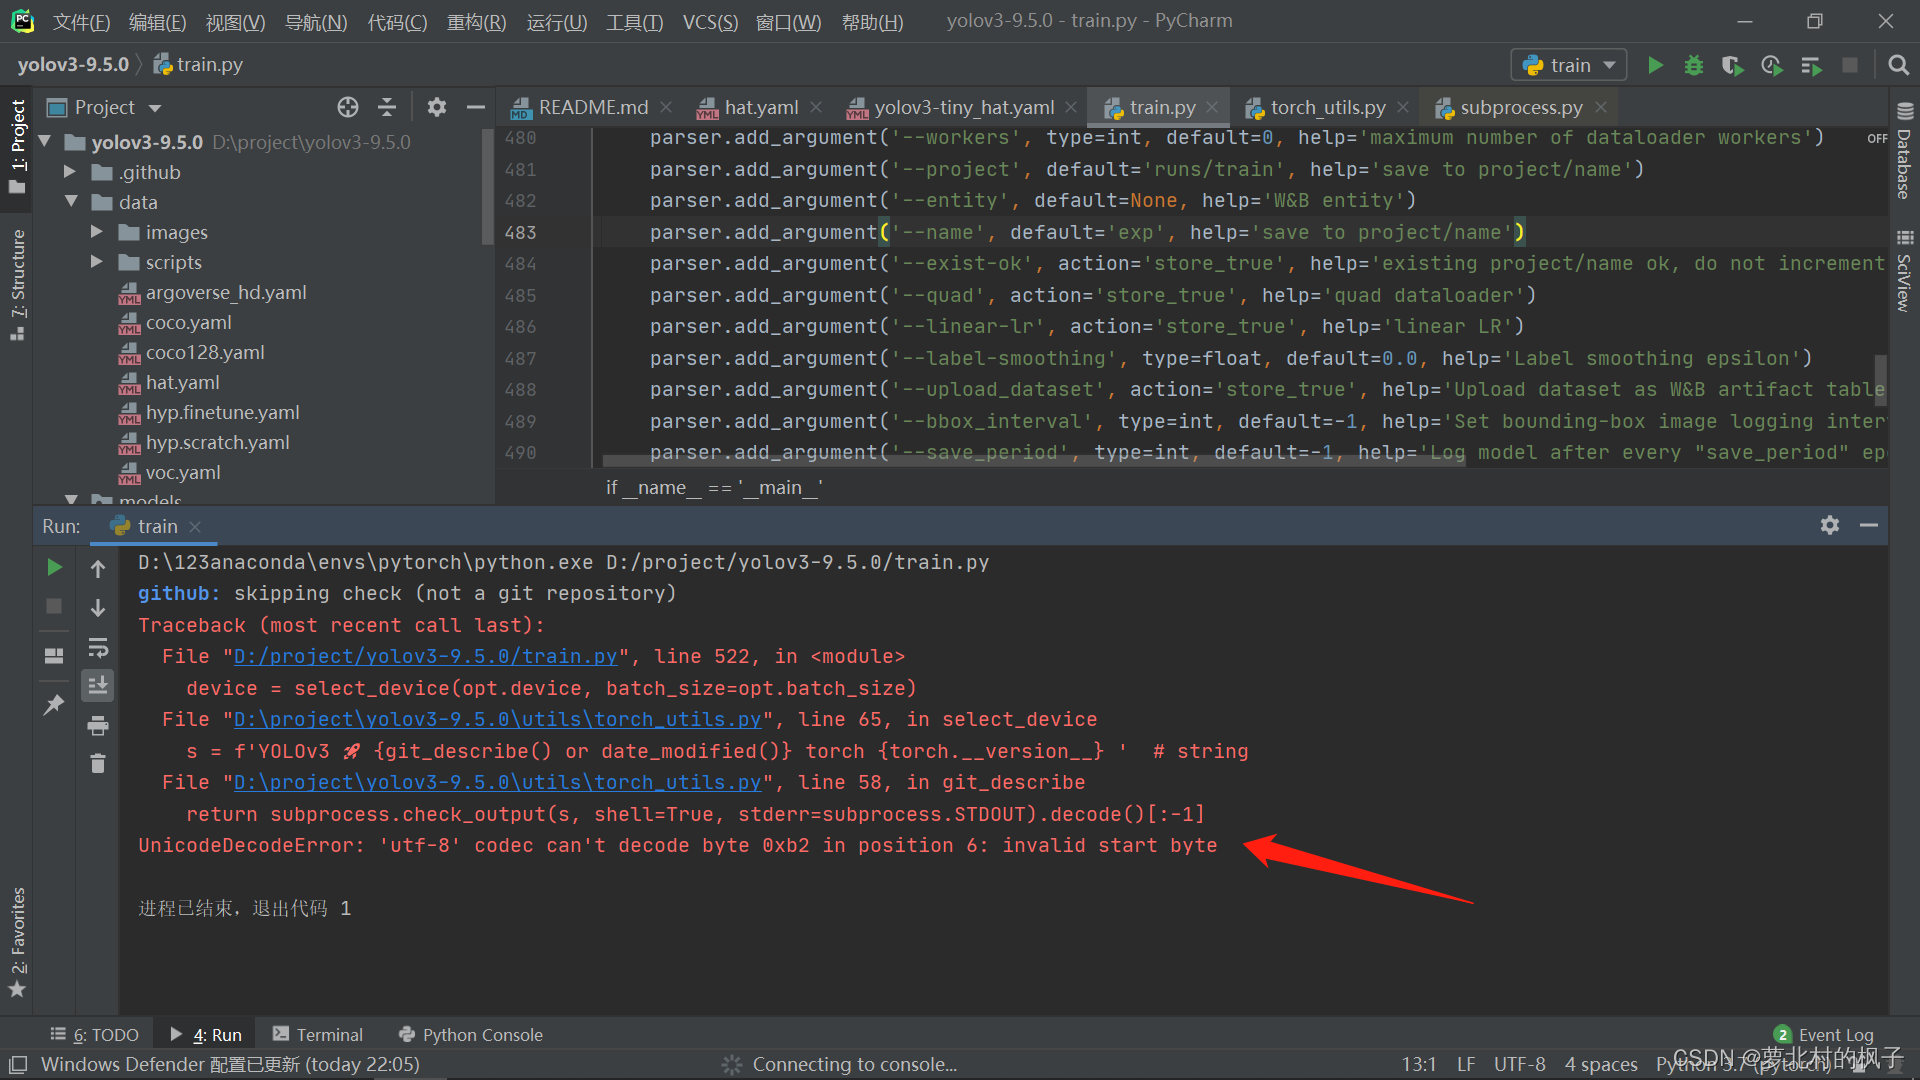Follow the train.py line 522 traceback link

click(x=425, y=657)
